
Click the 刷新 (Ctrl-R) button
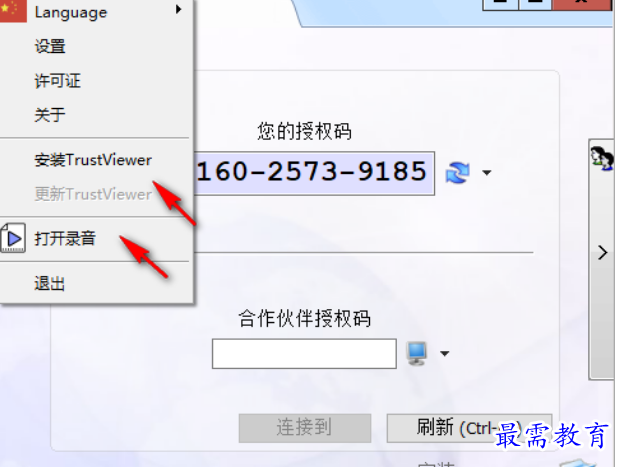(469, 428)
